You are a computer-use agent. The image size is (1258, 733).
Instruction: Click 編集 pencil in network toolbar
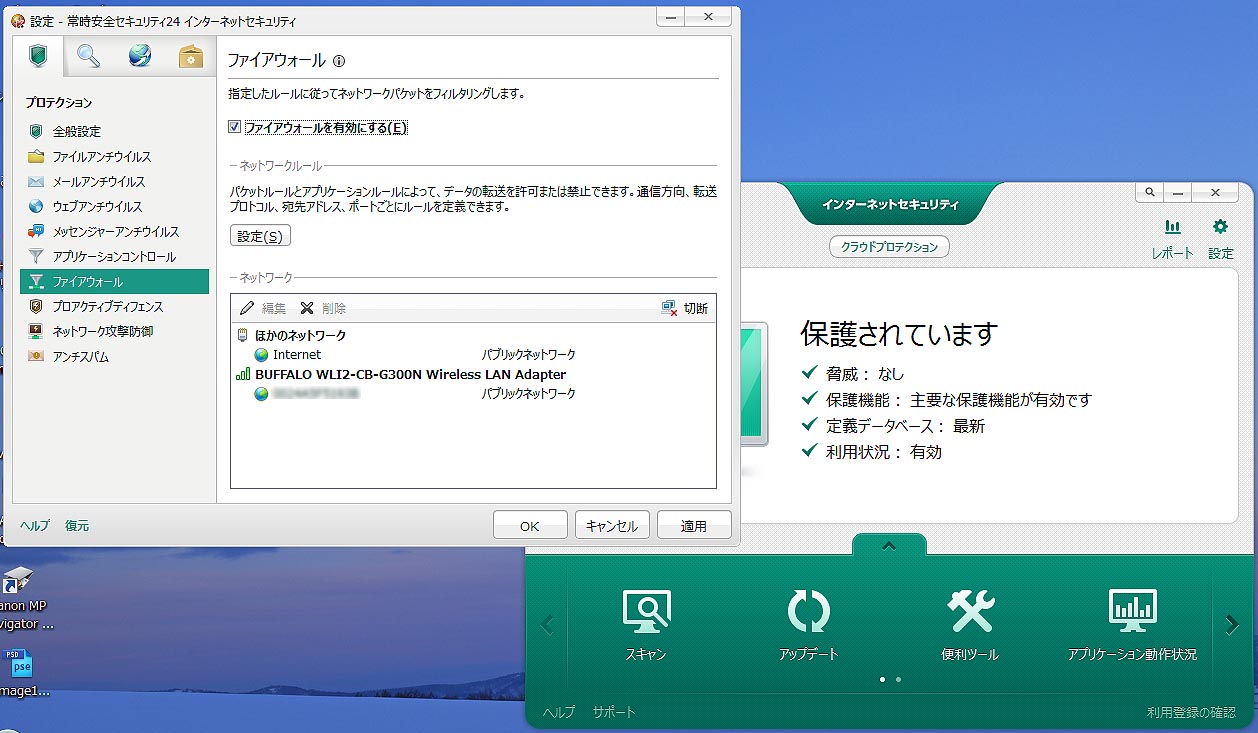[263, 308]
